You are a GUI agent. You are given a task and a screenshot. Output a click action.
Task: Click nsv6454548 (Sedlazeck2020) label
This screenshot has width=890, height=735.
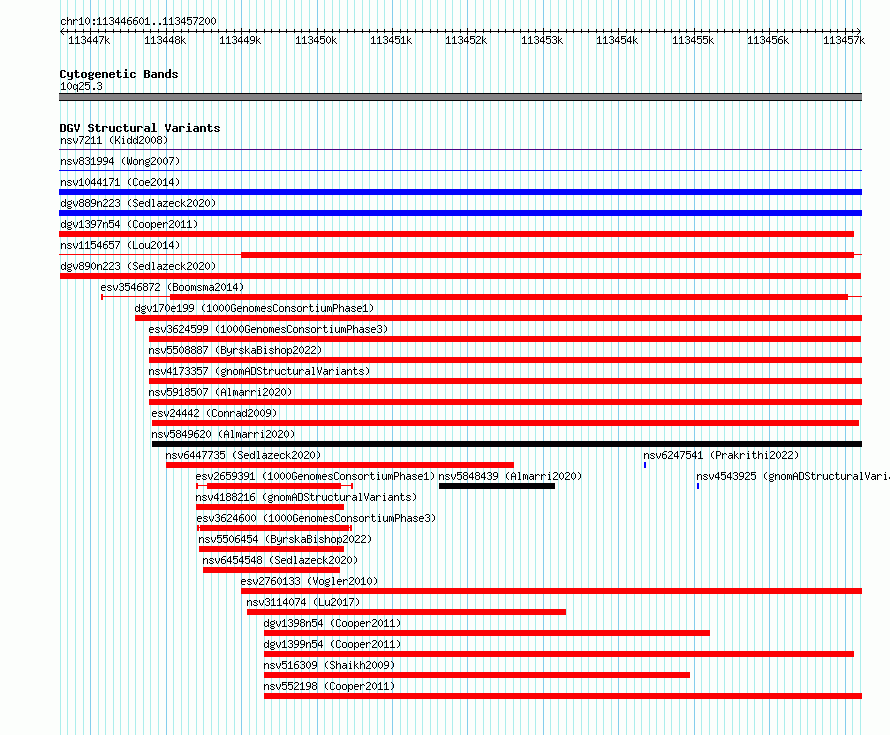click(x=280, y=560)
